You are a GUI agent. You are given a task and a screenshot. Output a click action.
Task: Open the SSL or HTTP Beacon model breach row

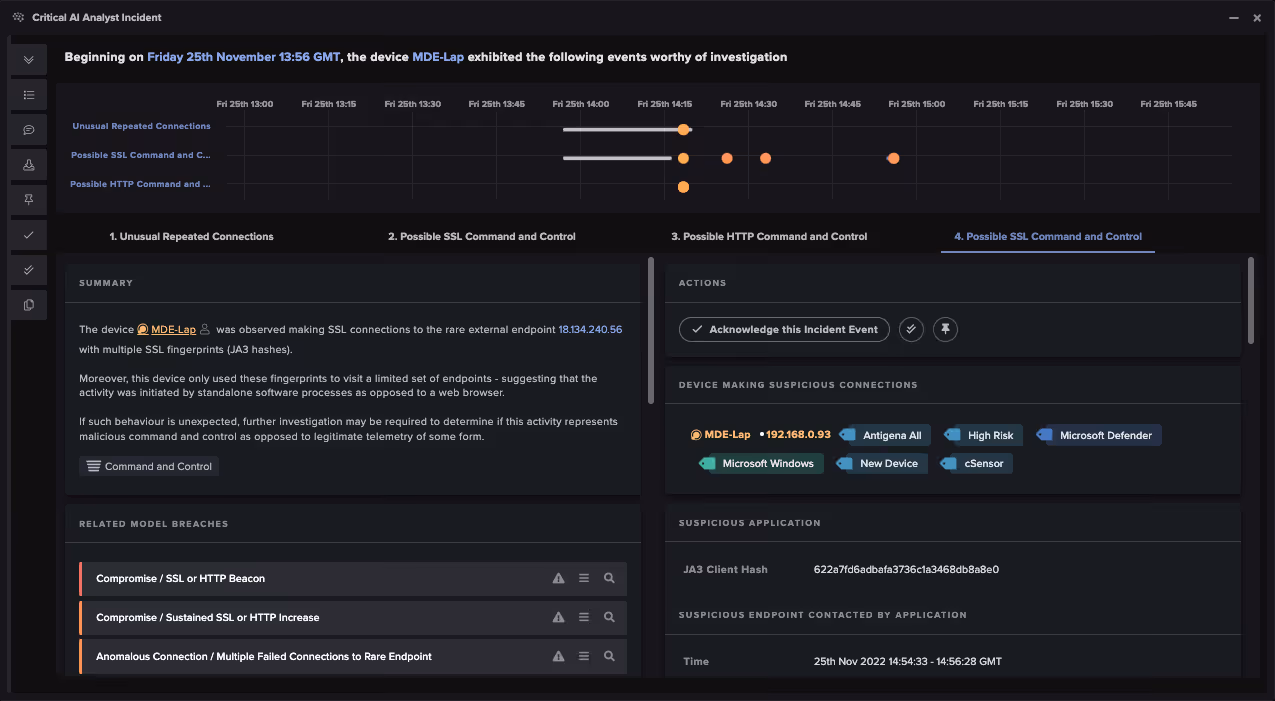point(353,579)
